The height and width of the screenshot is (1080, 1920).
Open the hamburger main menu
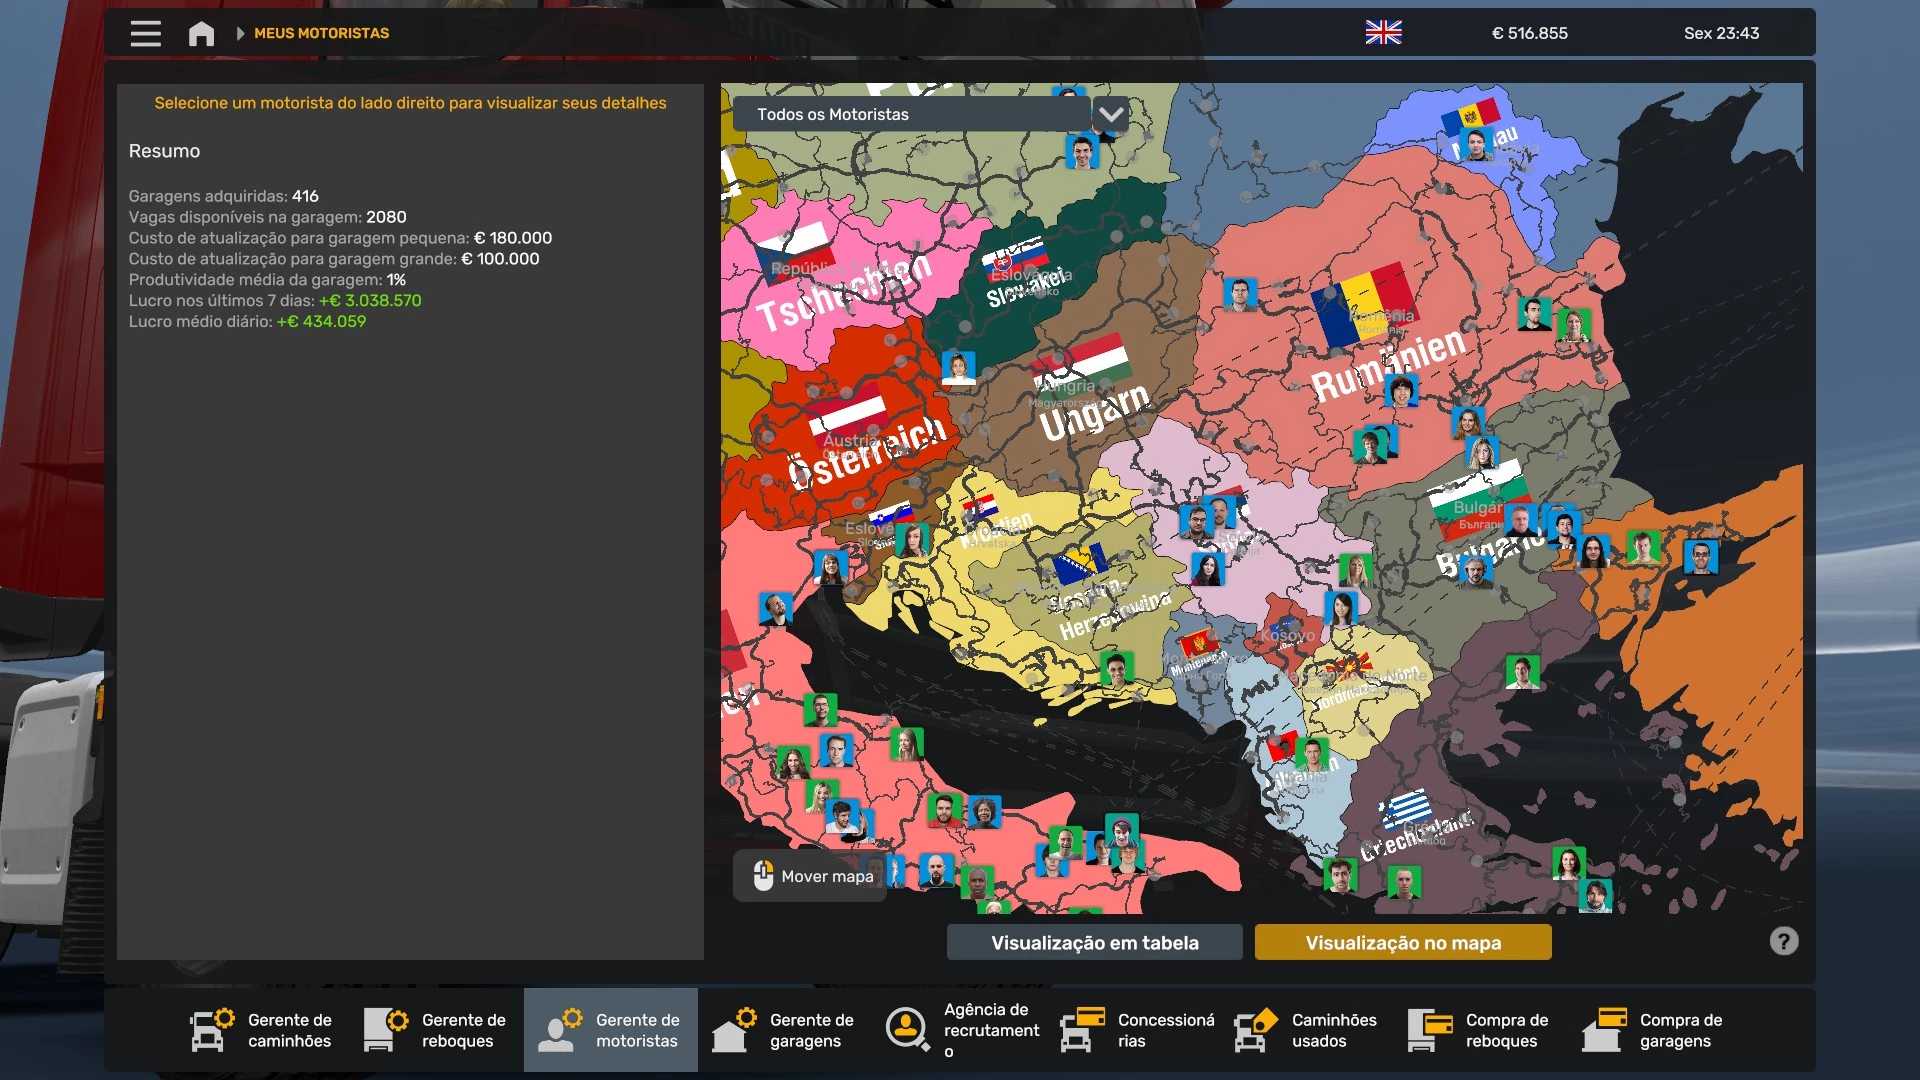click(145, 33)
